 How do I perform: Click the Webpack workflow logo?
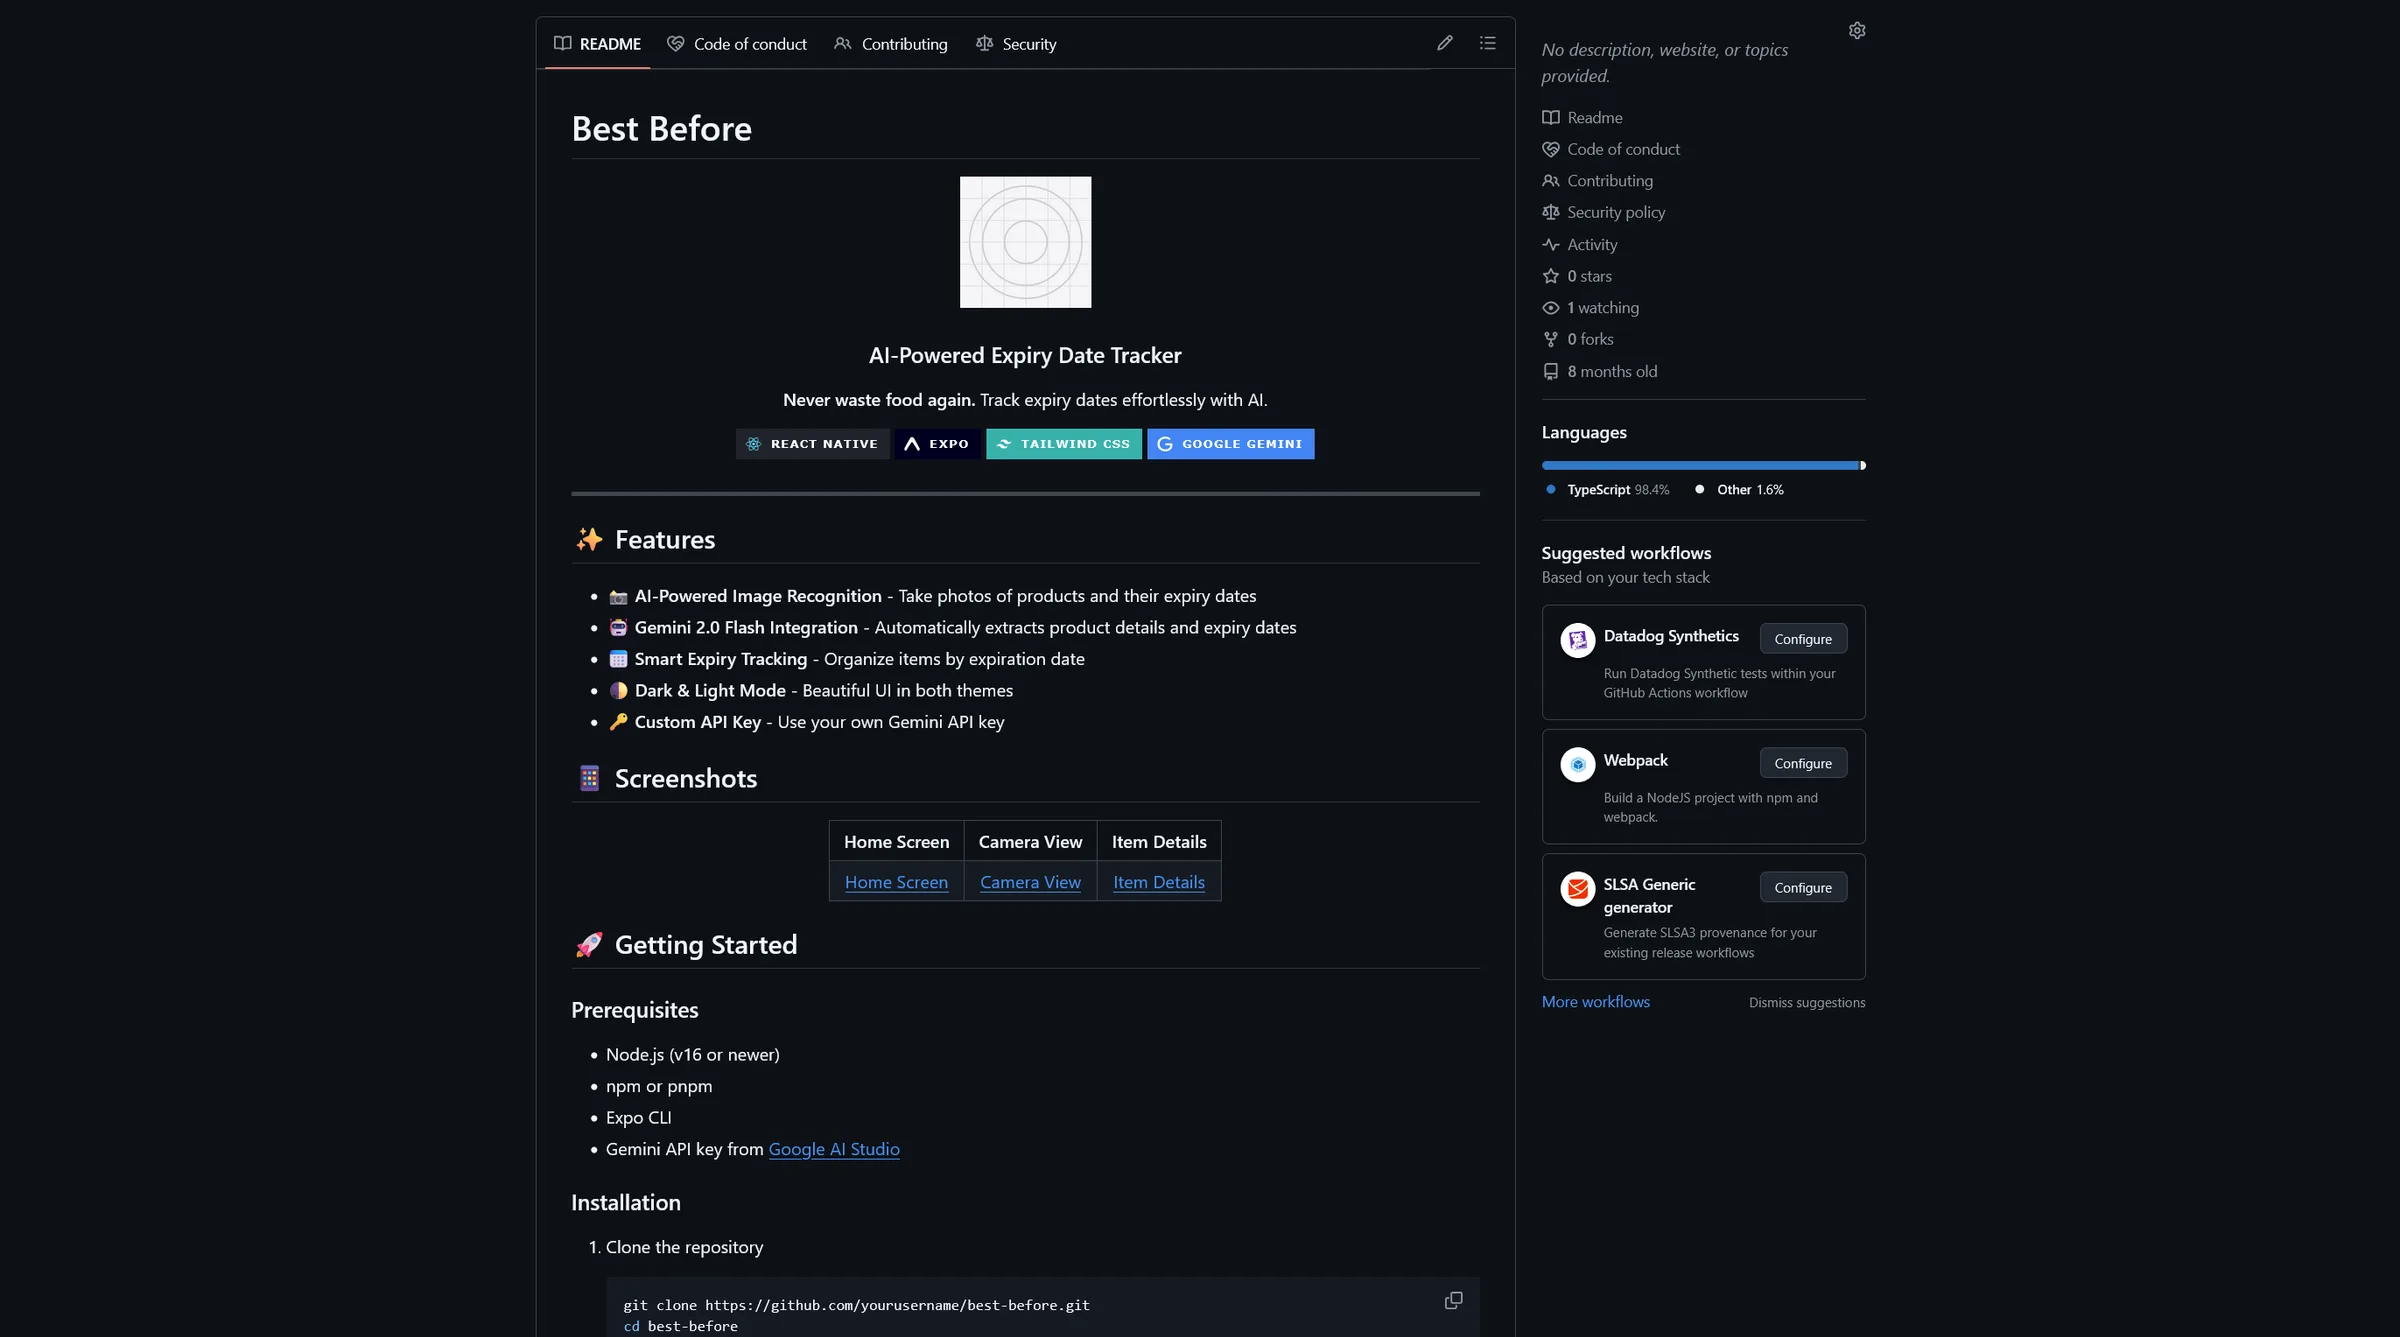point(1578,765)
